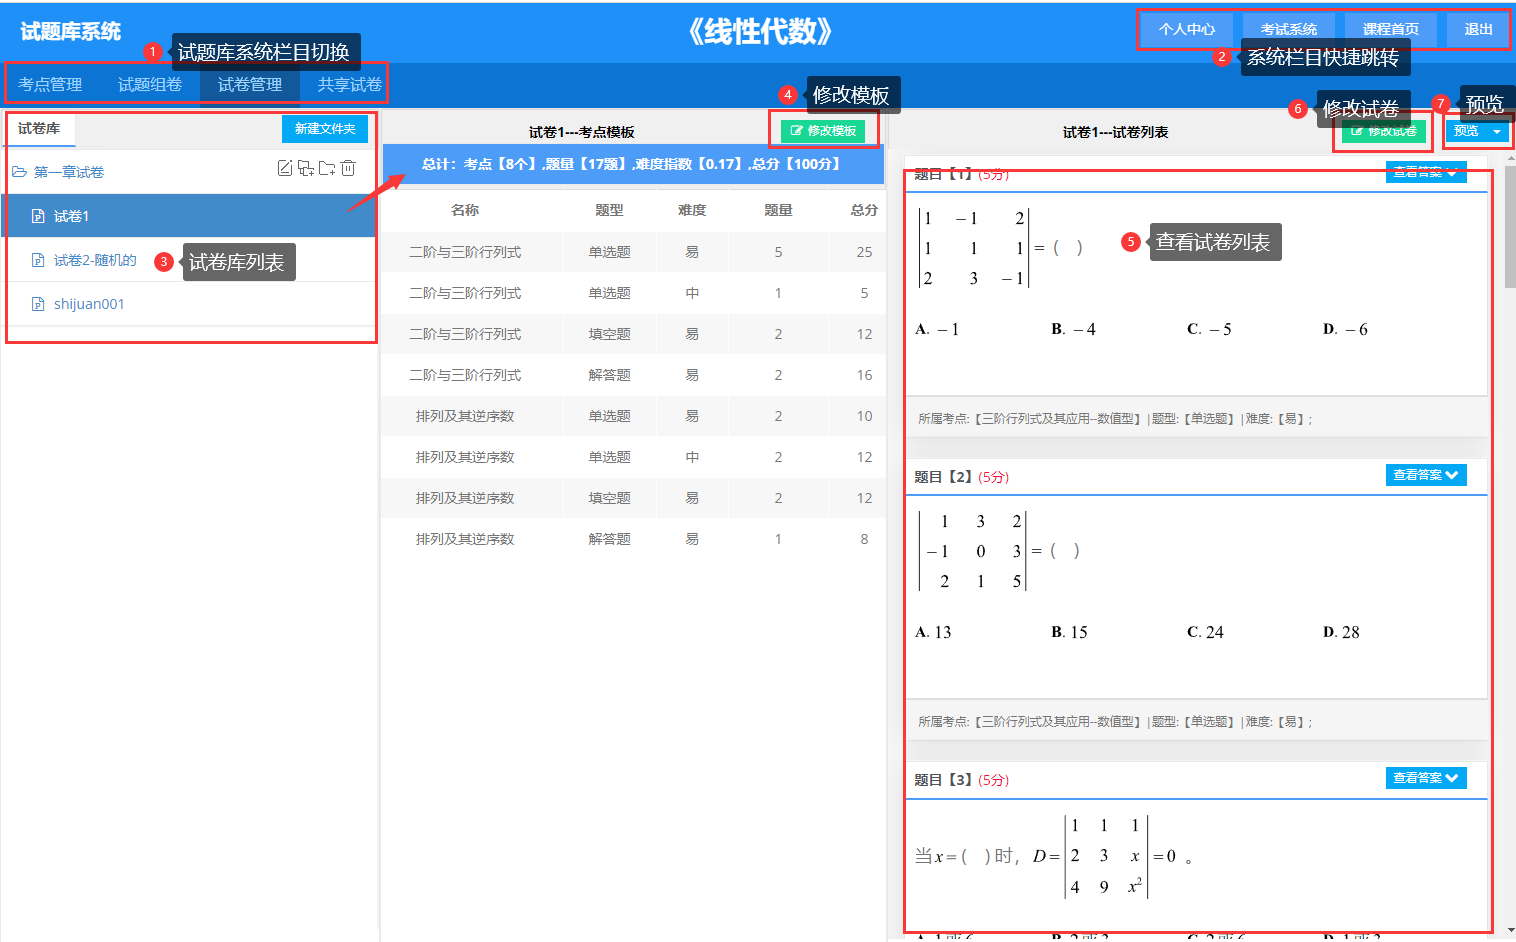Jump to 考试系统
Viewport: 1516px width, 942px height.
(x=1289, y=29)
